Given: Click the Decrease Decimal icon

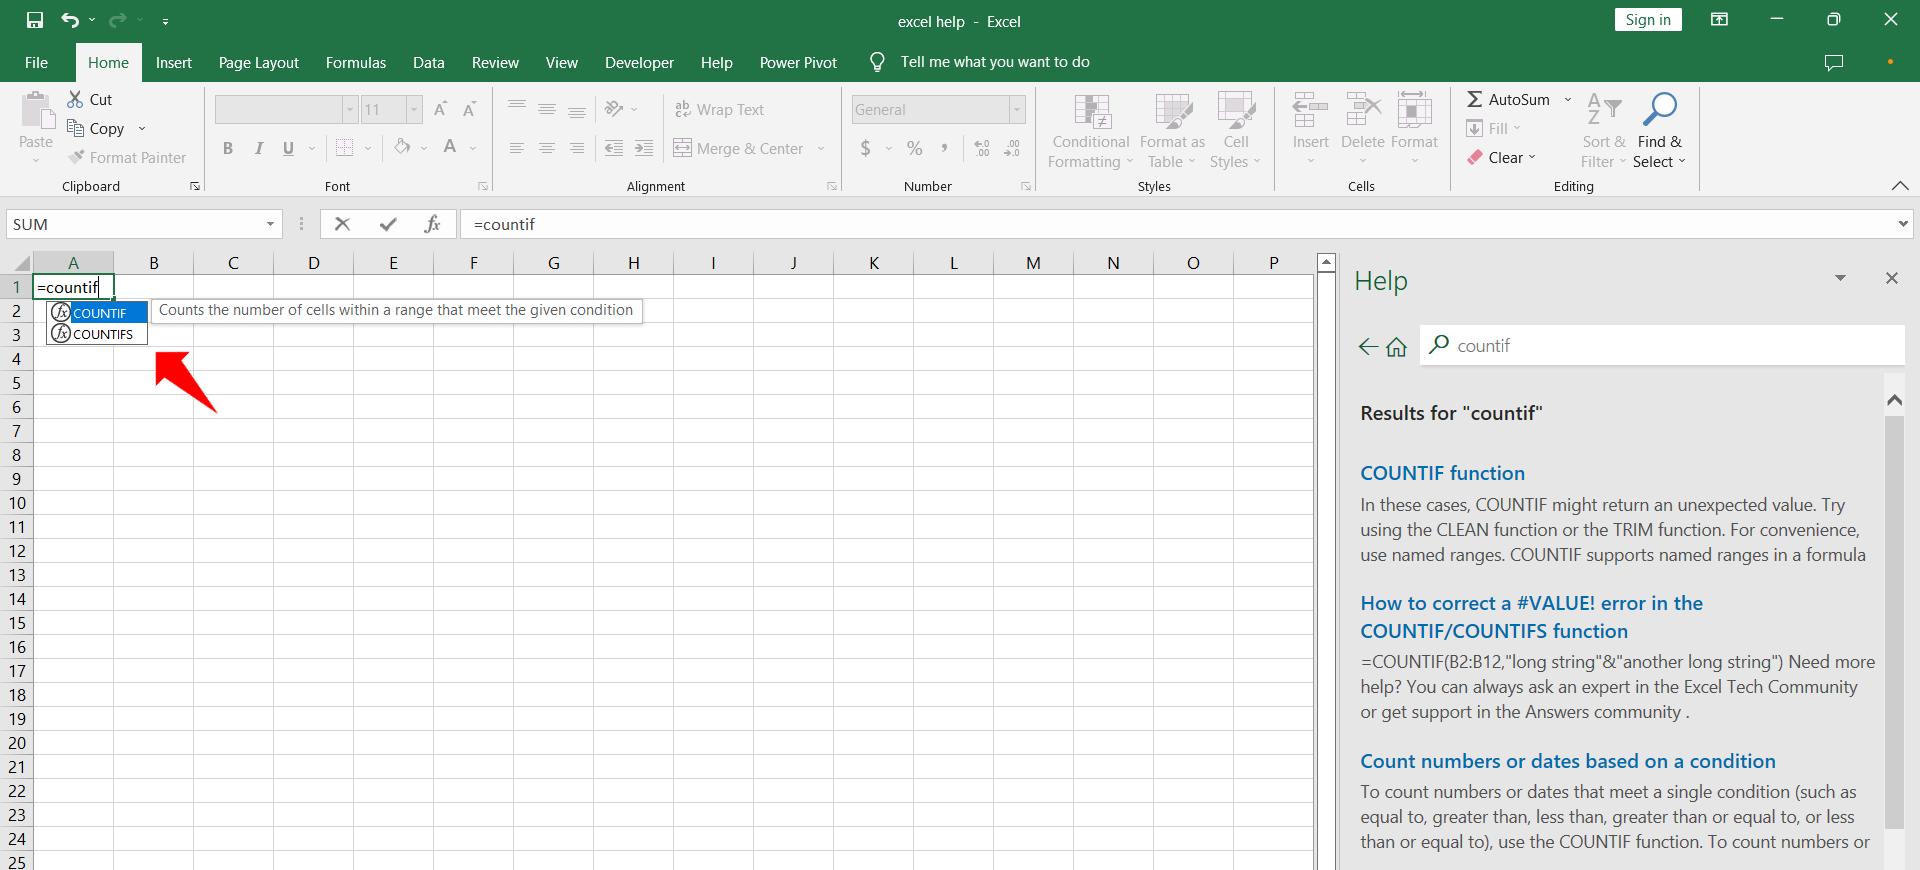Looking at the screenshot, I should [x=1012, y=148].
